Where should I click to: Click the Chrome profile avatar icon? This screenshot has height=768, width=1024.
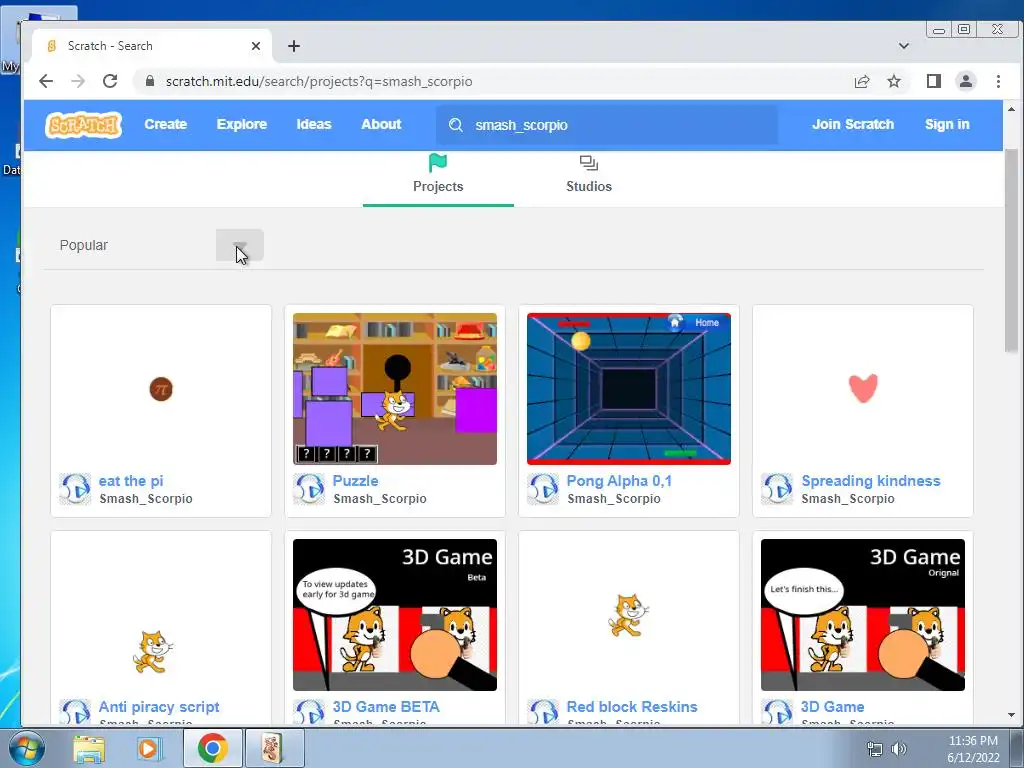tap(965, 81)
